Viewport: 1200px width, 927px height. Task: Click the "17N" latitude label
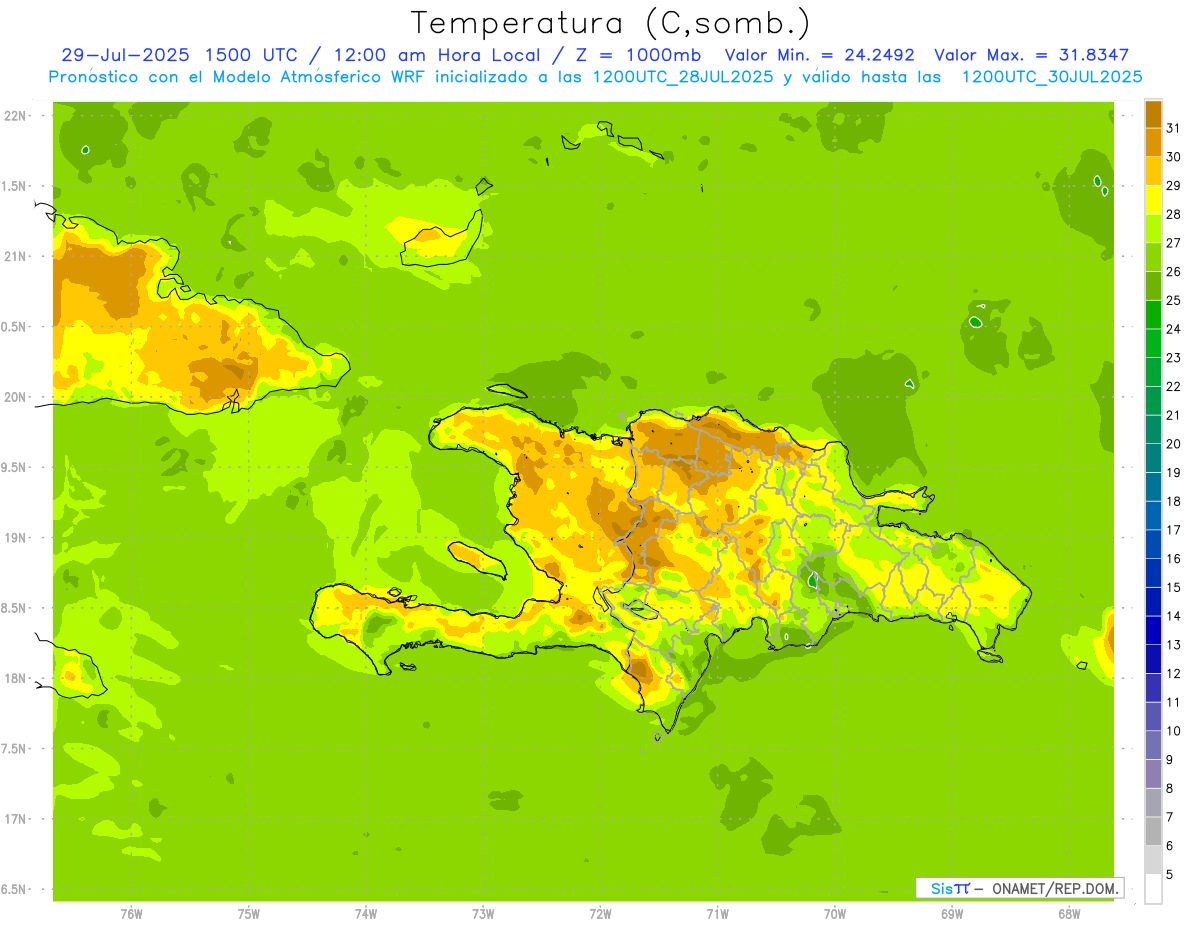(x=16, y=819)
